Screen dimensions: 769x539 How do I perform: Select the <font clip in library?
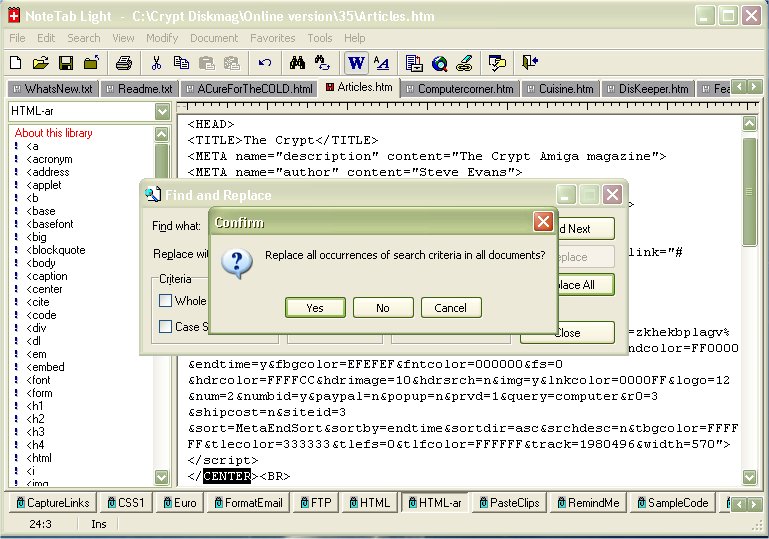pyautogui.click(x=38, y=380)
